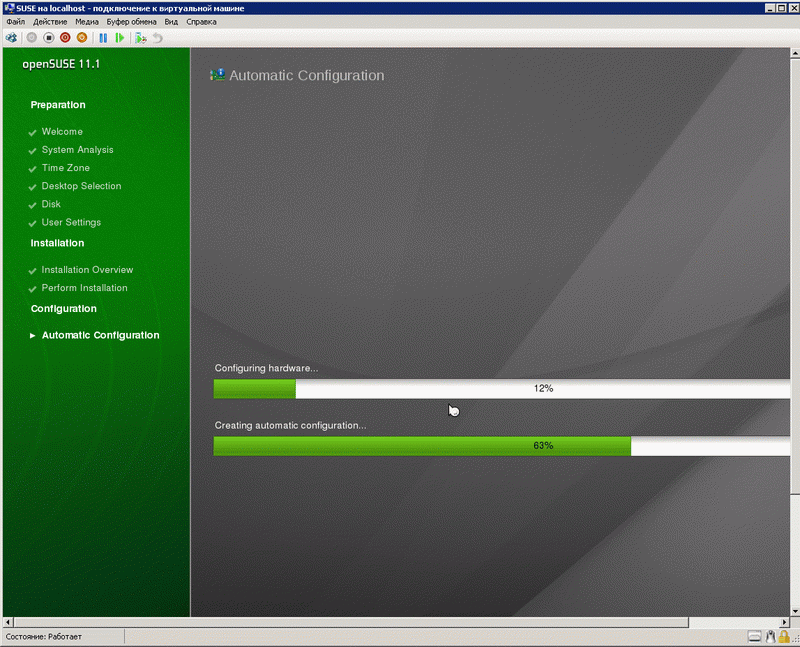Select the Time Zone step

tap(65, 168)
